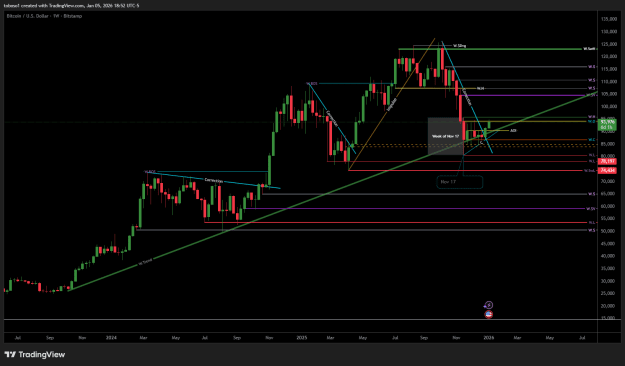Click the W.Trend label on the green trendline
The height and width of the screenshot is (366, 625).
(145, 262)
